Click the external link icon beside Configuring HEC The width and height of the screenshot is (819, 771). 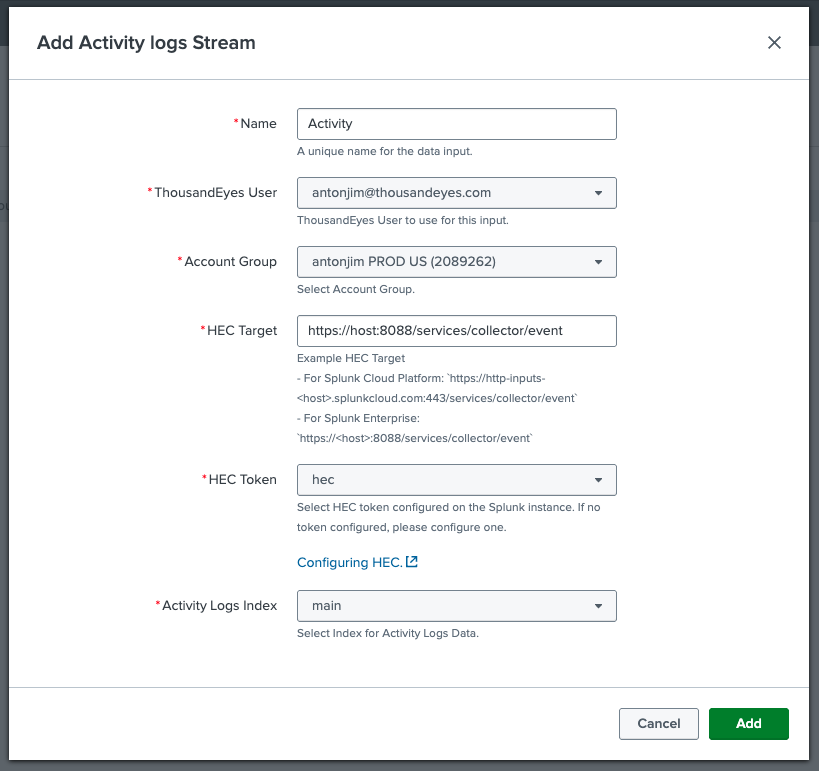point(411,562)
